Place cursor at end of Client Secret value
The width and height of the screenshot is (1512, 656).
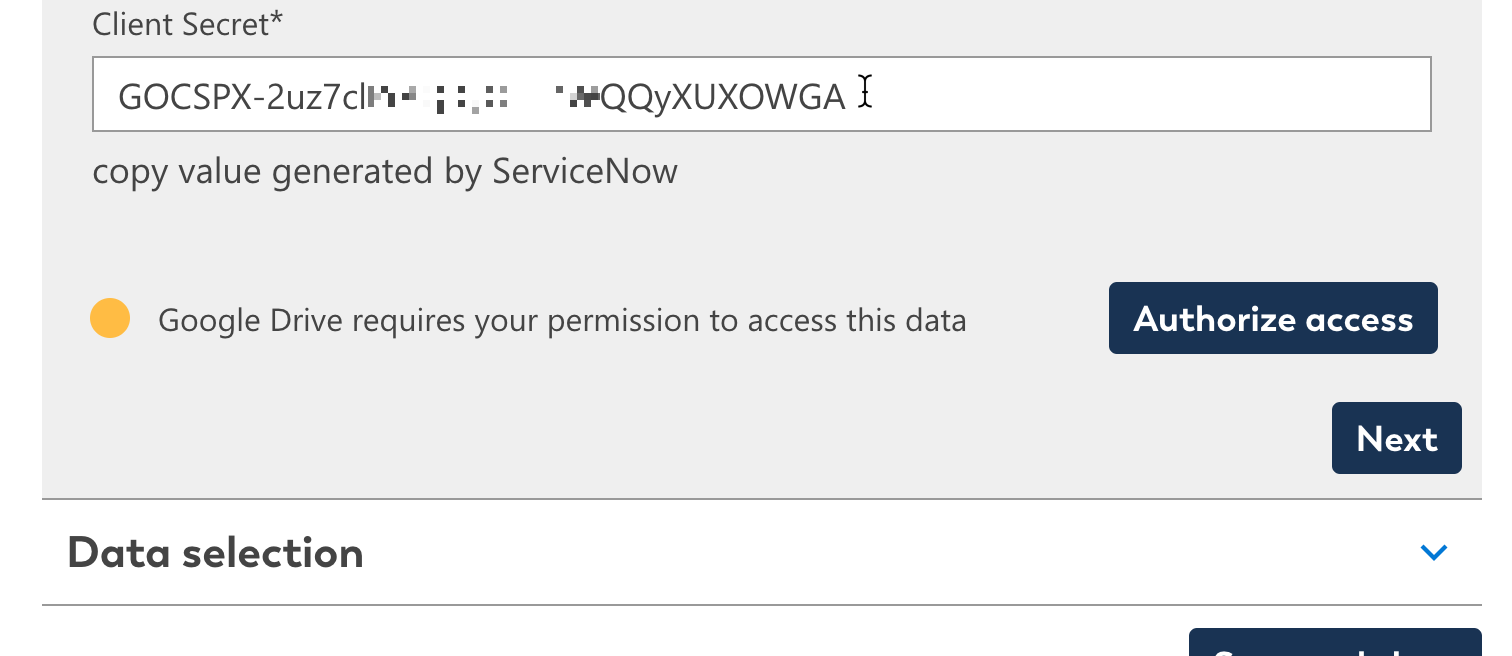[x=860, y=94]
